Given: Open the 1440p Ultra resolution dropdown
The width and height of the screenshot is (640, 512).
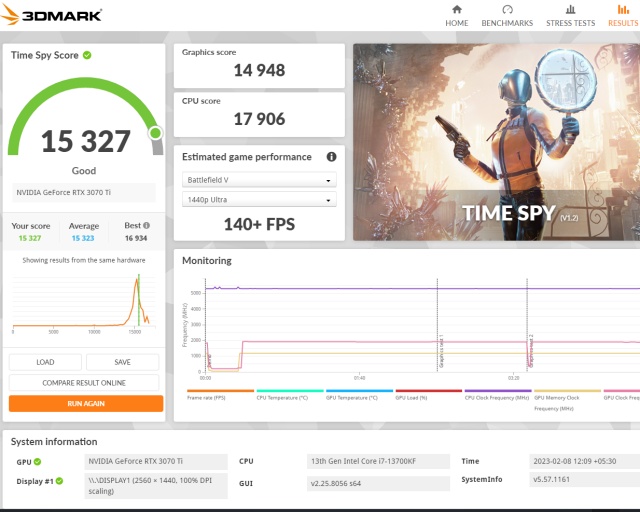Looking at the screenshot, I should click(x=259, y=200).
